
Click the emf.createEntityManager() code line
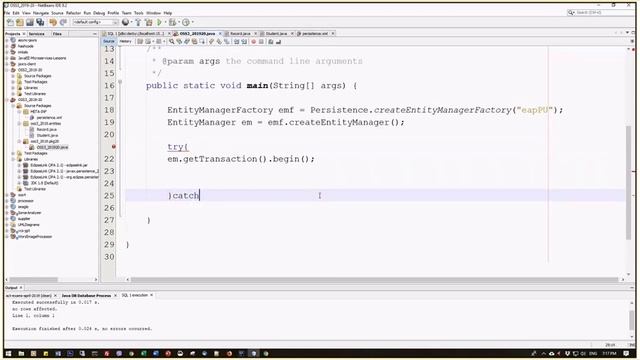(285, 122)
